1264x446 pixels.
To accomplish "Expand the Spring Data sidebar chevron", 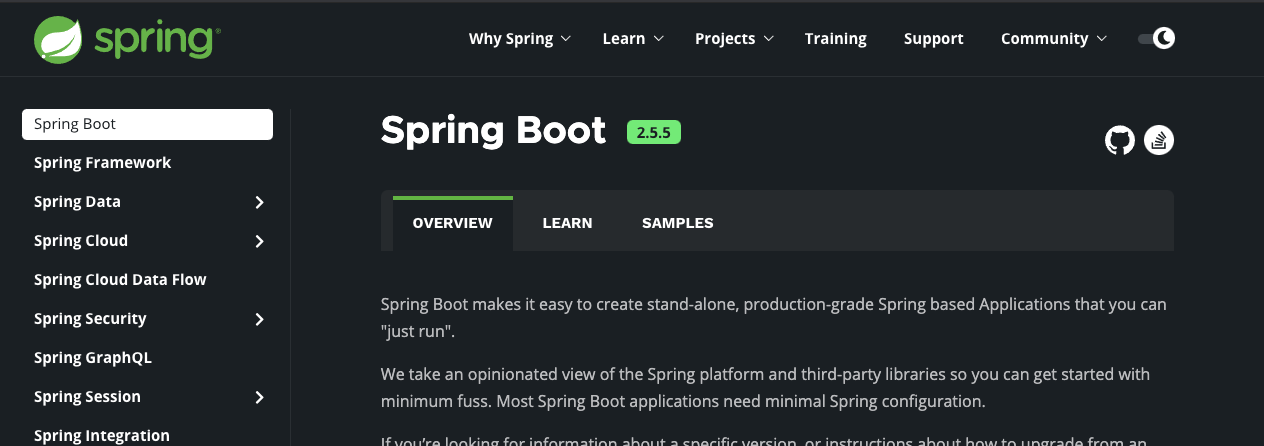I will coord(260,202).
